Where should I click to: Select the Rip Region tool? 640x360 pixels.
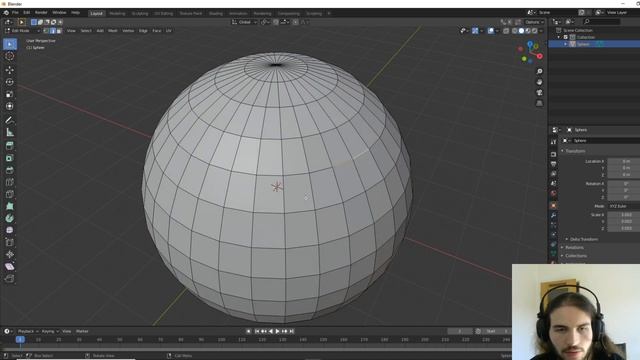point(10,278)
